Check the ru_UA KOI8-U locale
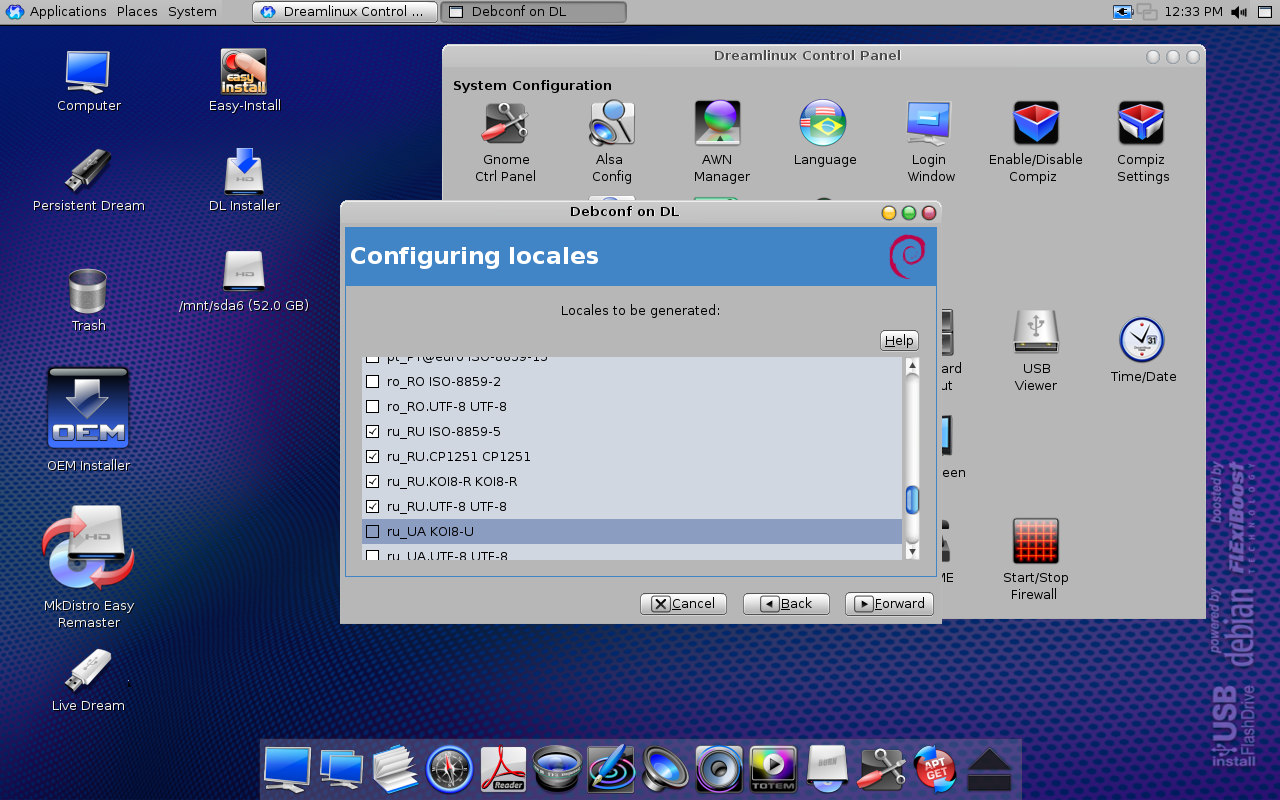 pos(373,532)
